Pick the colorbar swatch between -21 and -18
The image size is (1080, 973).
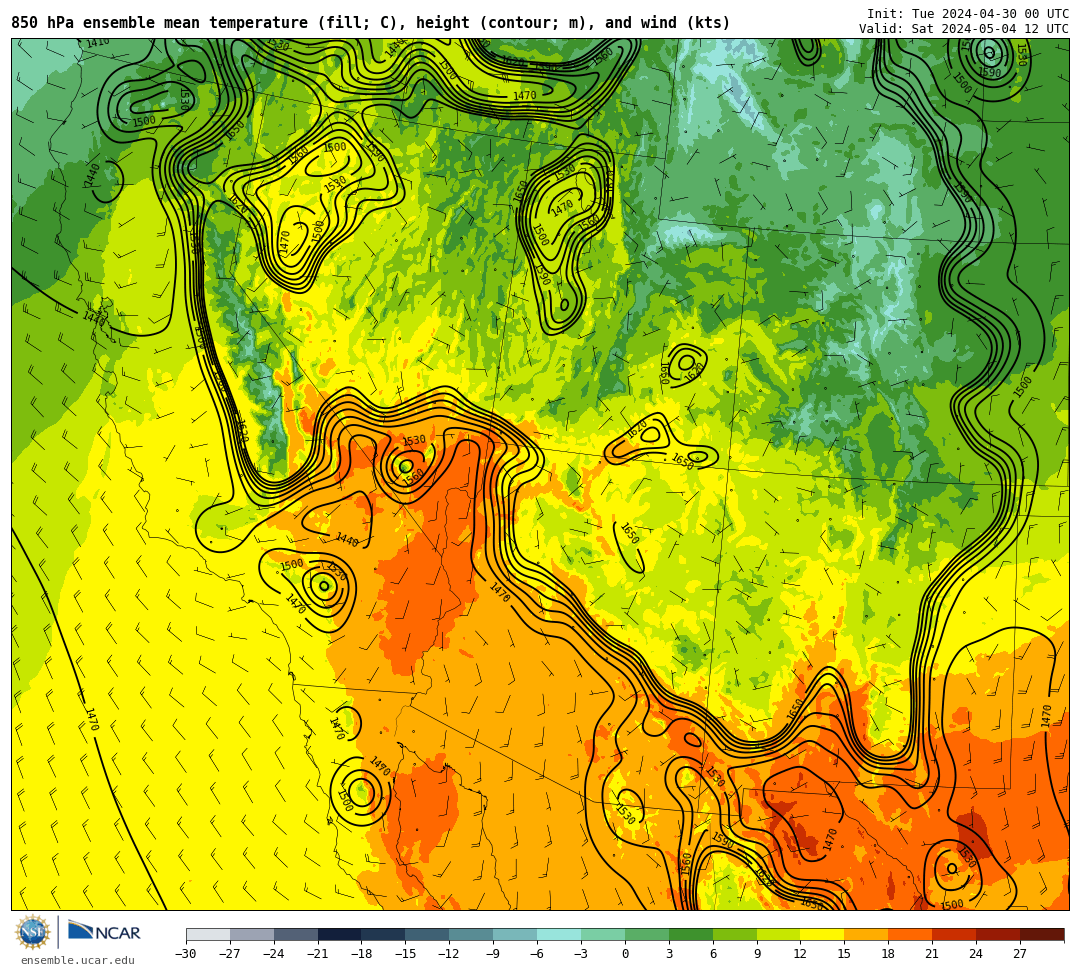(340, 934)
